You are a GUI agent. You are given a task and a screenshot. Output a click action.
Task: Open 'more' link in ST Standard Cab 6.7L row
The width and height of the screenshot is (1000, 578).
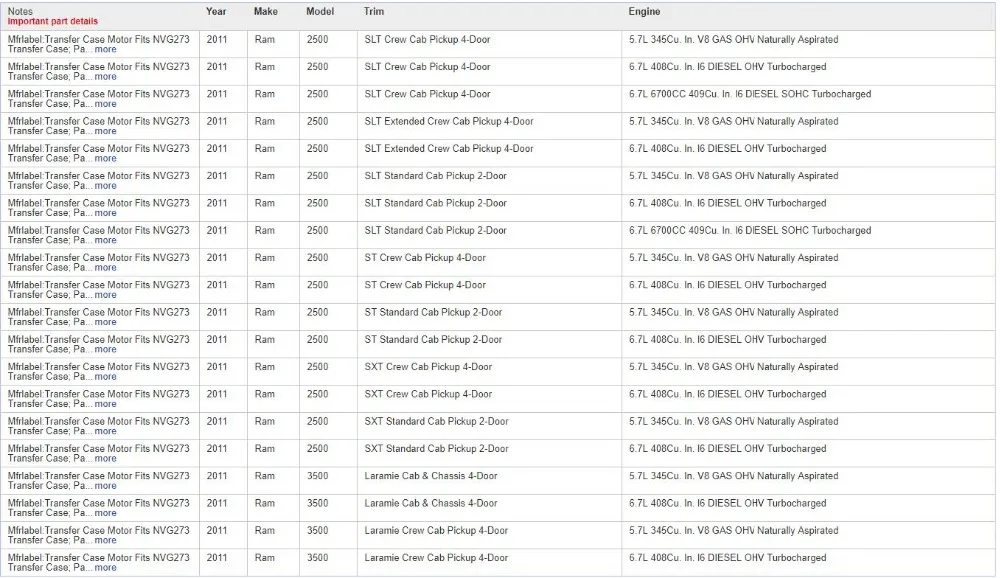point(105,350)
